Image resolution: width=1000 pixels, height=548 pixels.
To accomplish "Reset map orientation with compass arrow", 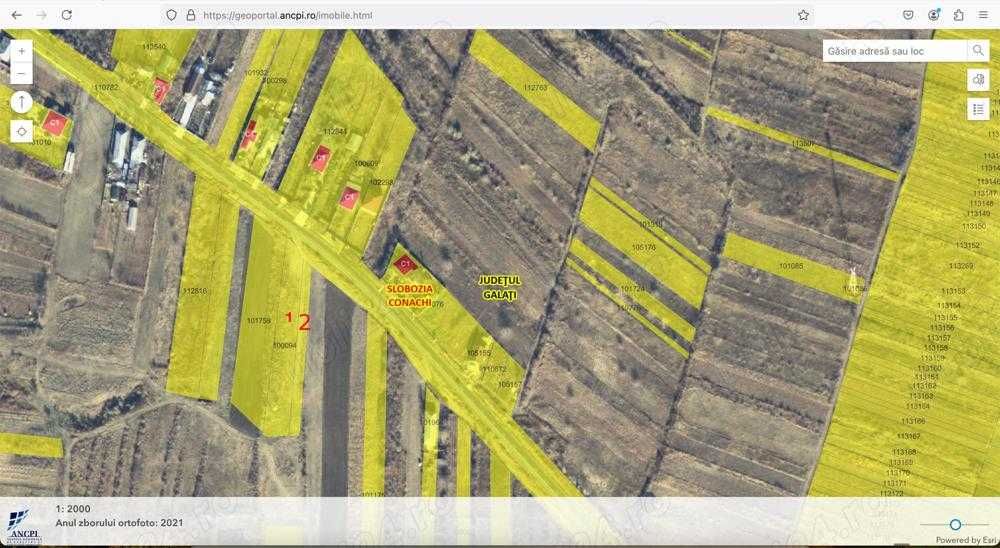I will point(22,102).
